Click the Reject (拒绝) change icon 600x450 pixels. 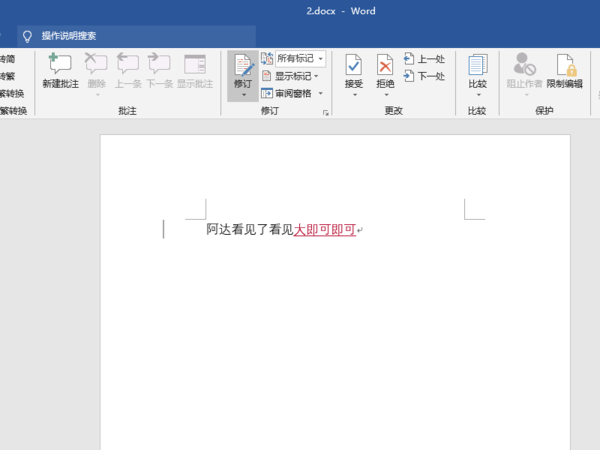pyautogui.click(x=385, y=65)
